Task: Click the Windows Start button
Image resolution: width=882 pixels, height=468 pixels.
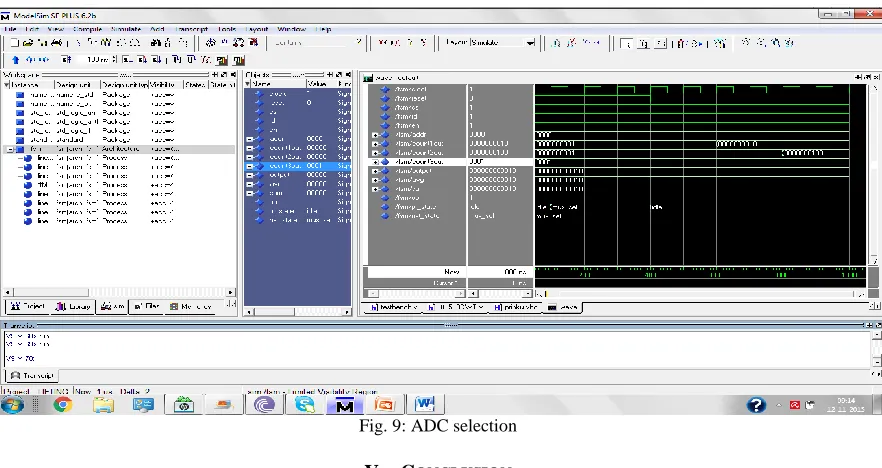Action: (x=12, y=404)
